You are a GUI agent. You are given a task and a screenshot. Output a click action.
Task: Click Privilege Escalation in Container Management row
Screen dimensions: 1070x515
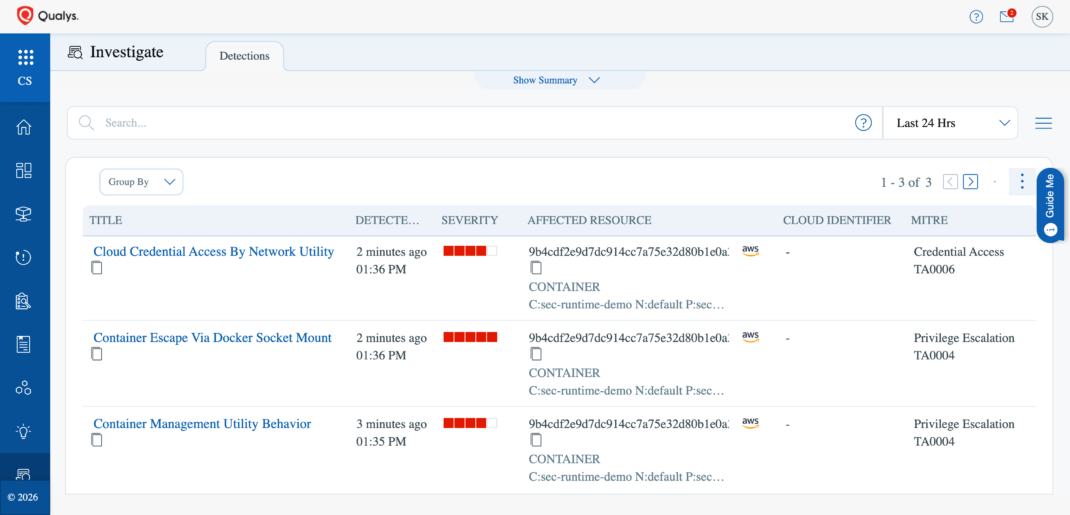[x=964, y=424]
